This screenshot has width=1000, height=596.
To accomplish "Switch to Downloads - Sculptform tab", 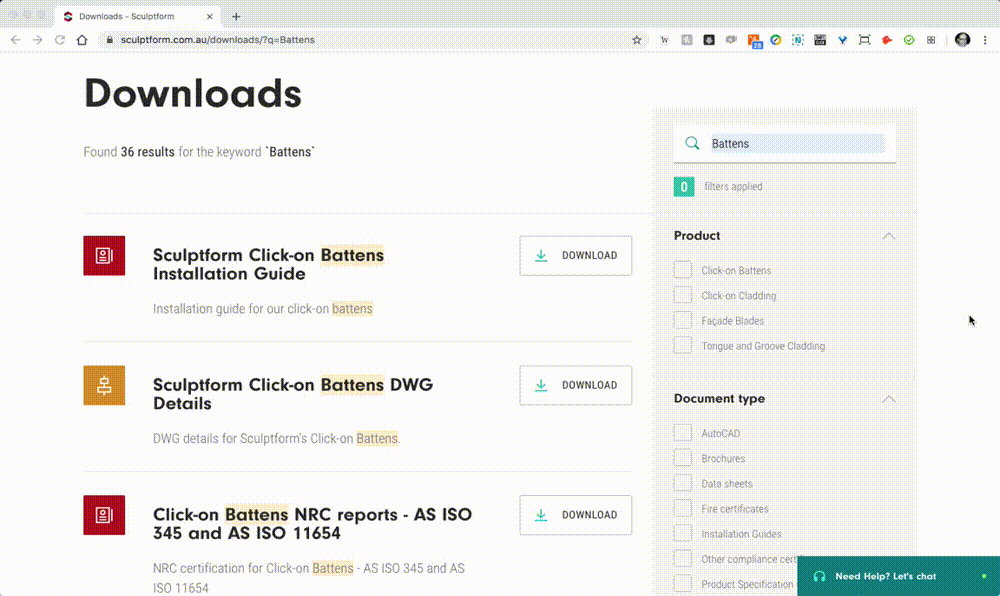I will pos(137,17).
